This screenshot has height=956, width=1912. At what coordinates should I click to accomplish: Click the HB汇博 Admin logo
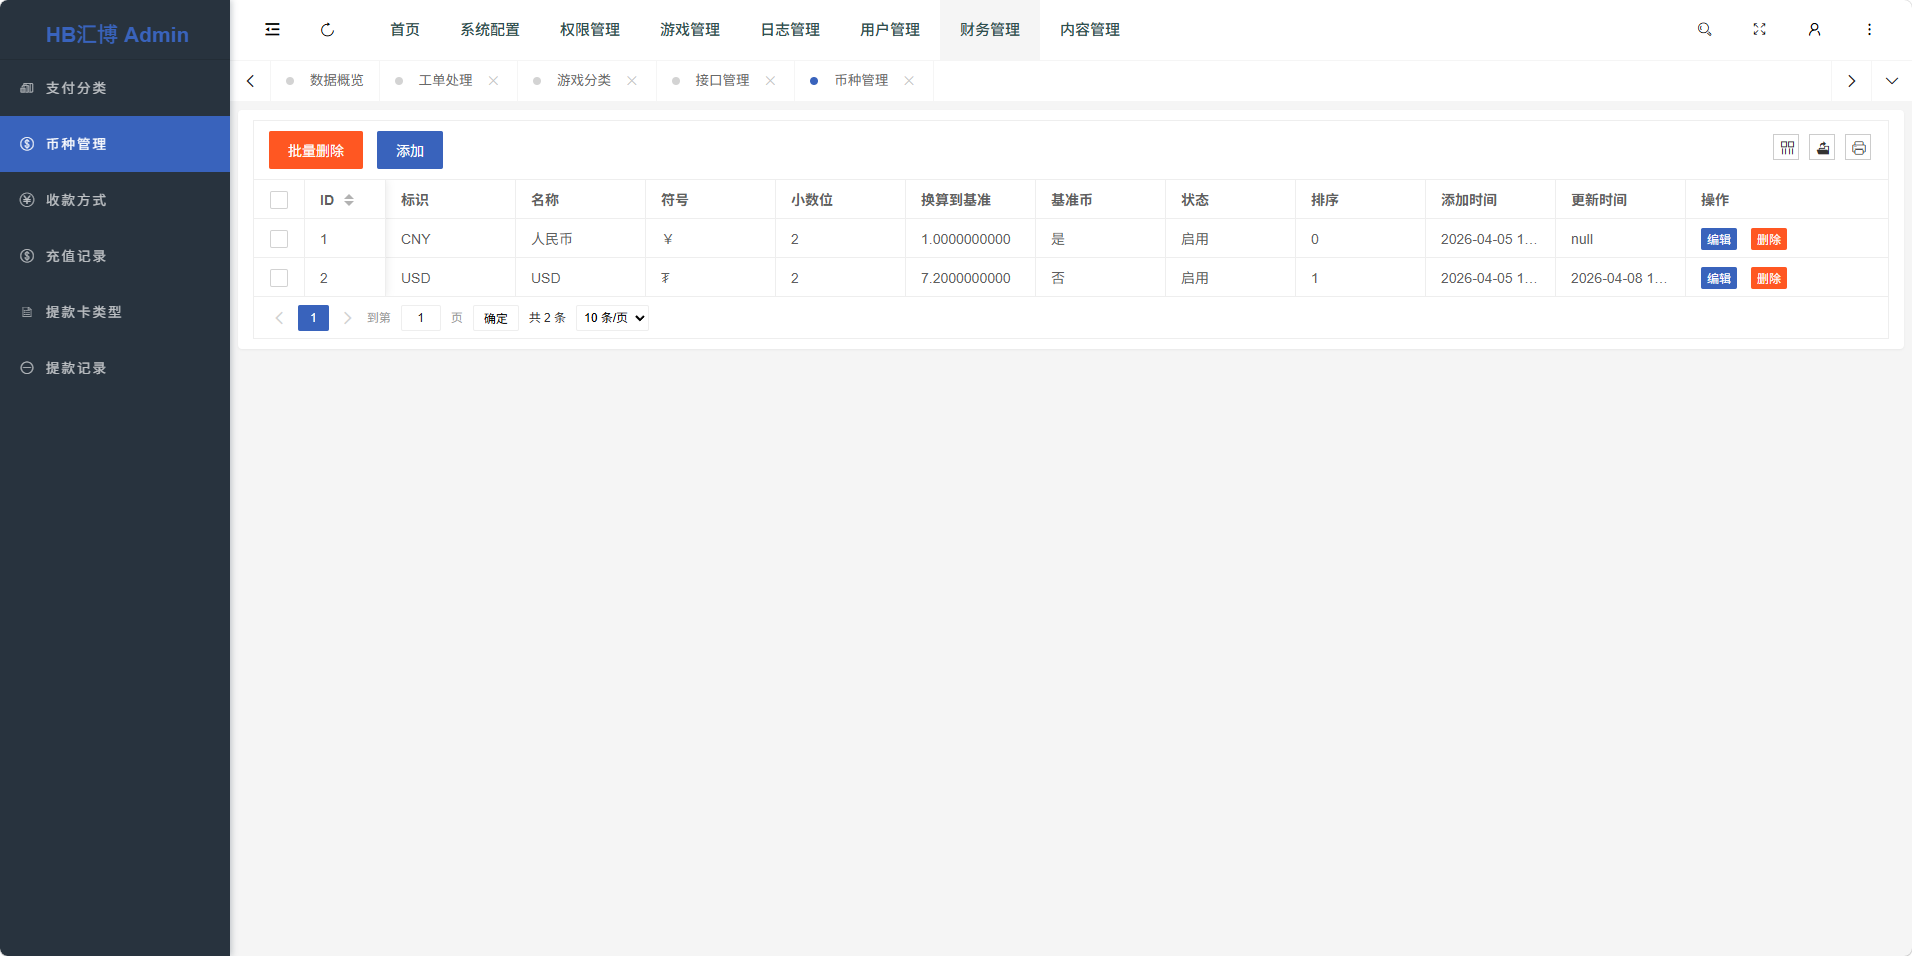pyautogui.click(x=117, y=34)
